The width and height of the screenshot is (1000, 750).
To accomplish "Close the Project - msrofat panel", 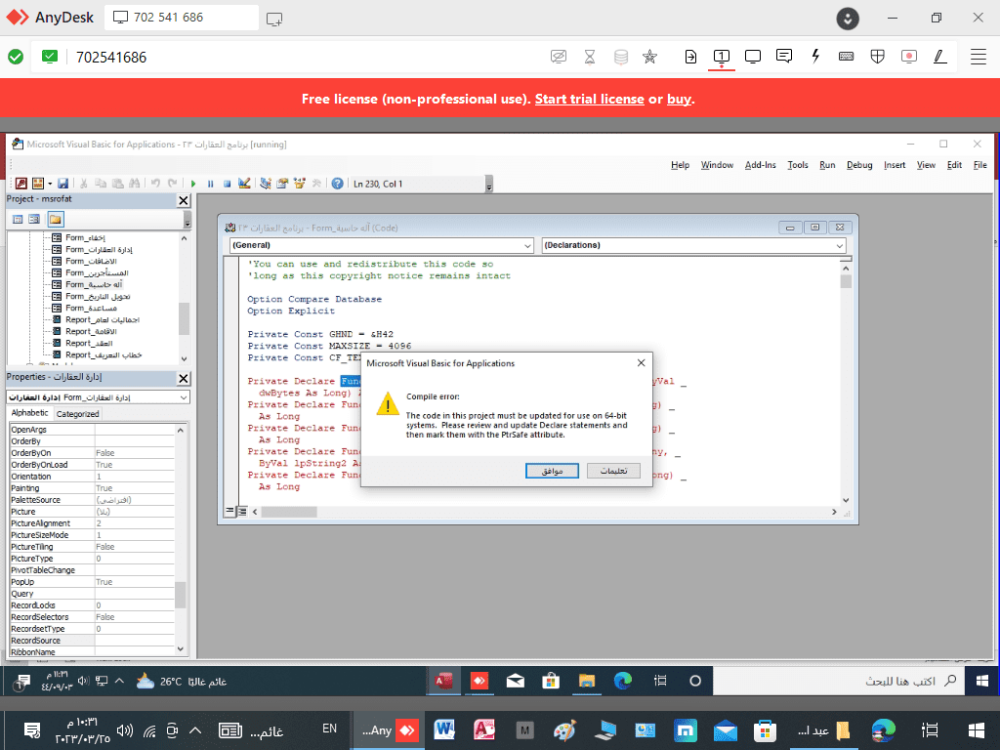I will pyautogui.click(x=184, y=200).
